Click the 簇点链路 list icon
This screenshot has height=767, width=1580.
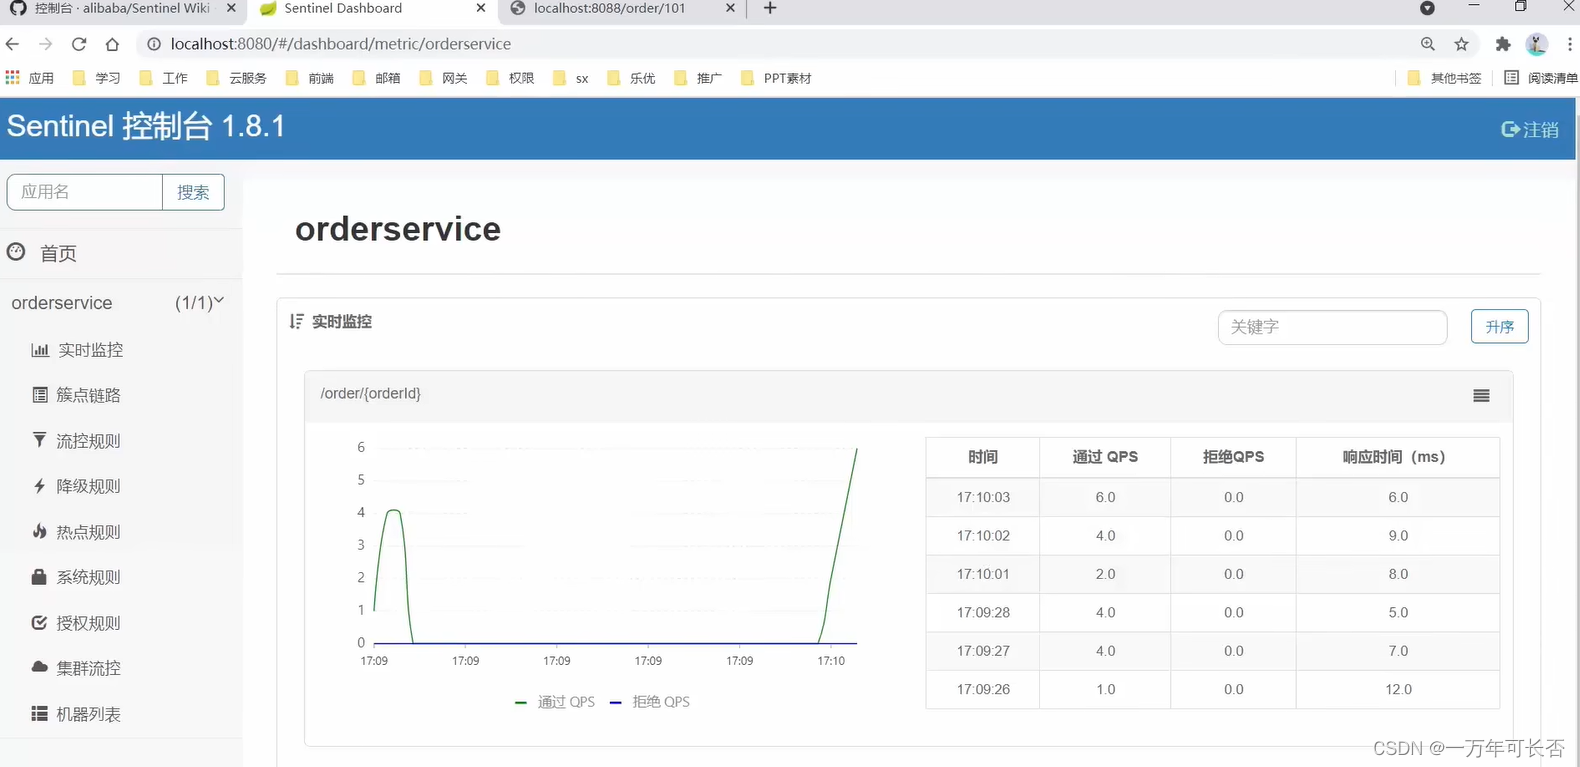coord(40,395)
